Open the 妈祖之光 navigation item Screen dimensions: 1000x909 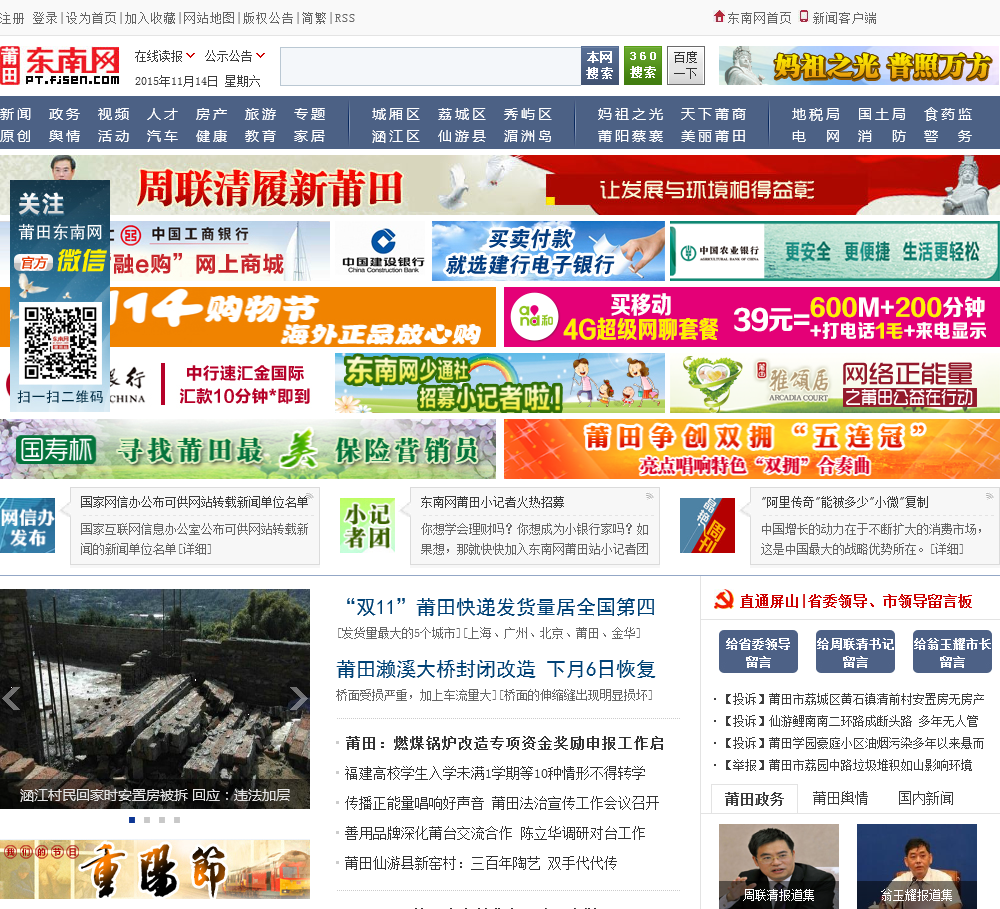tap(630, 114)
